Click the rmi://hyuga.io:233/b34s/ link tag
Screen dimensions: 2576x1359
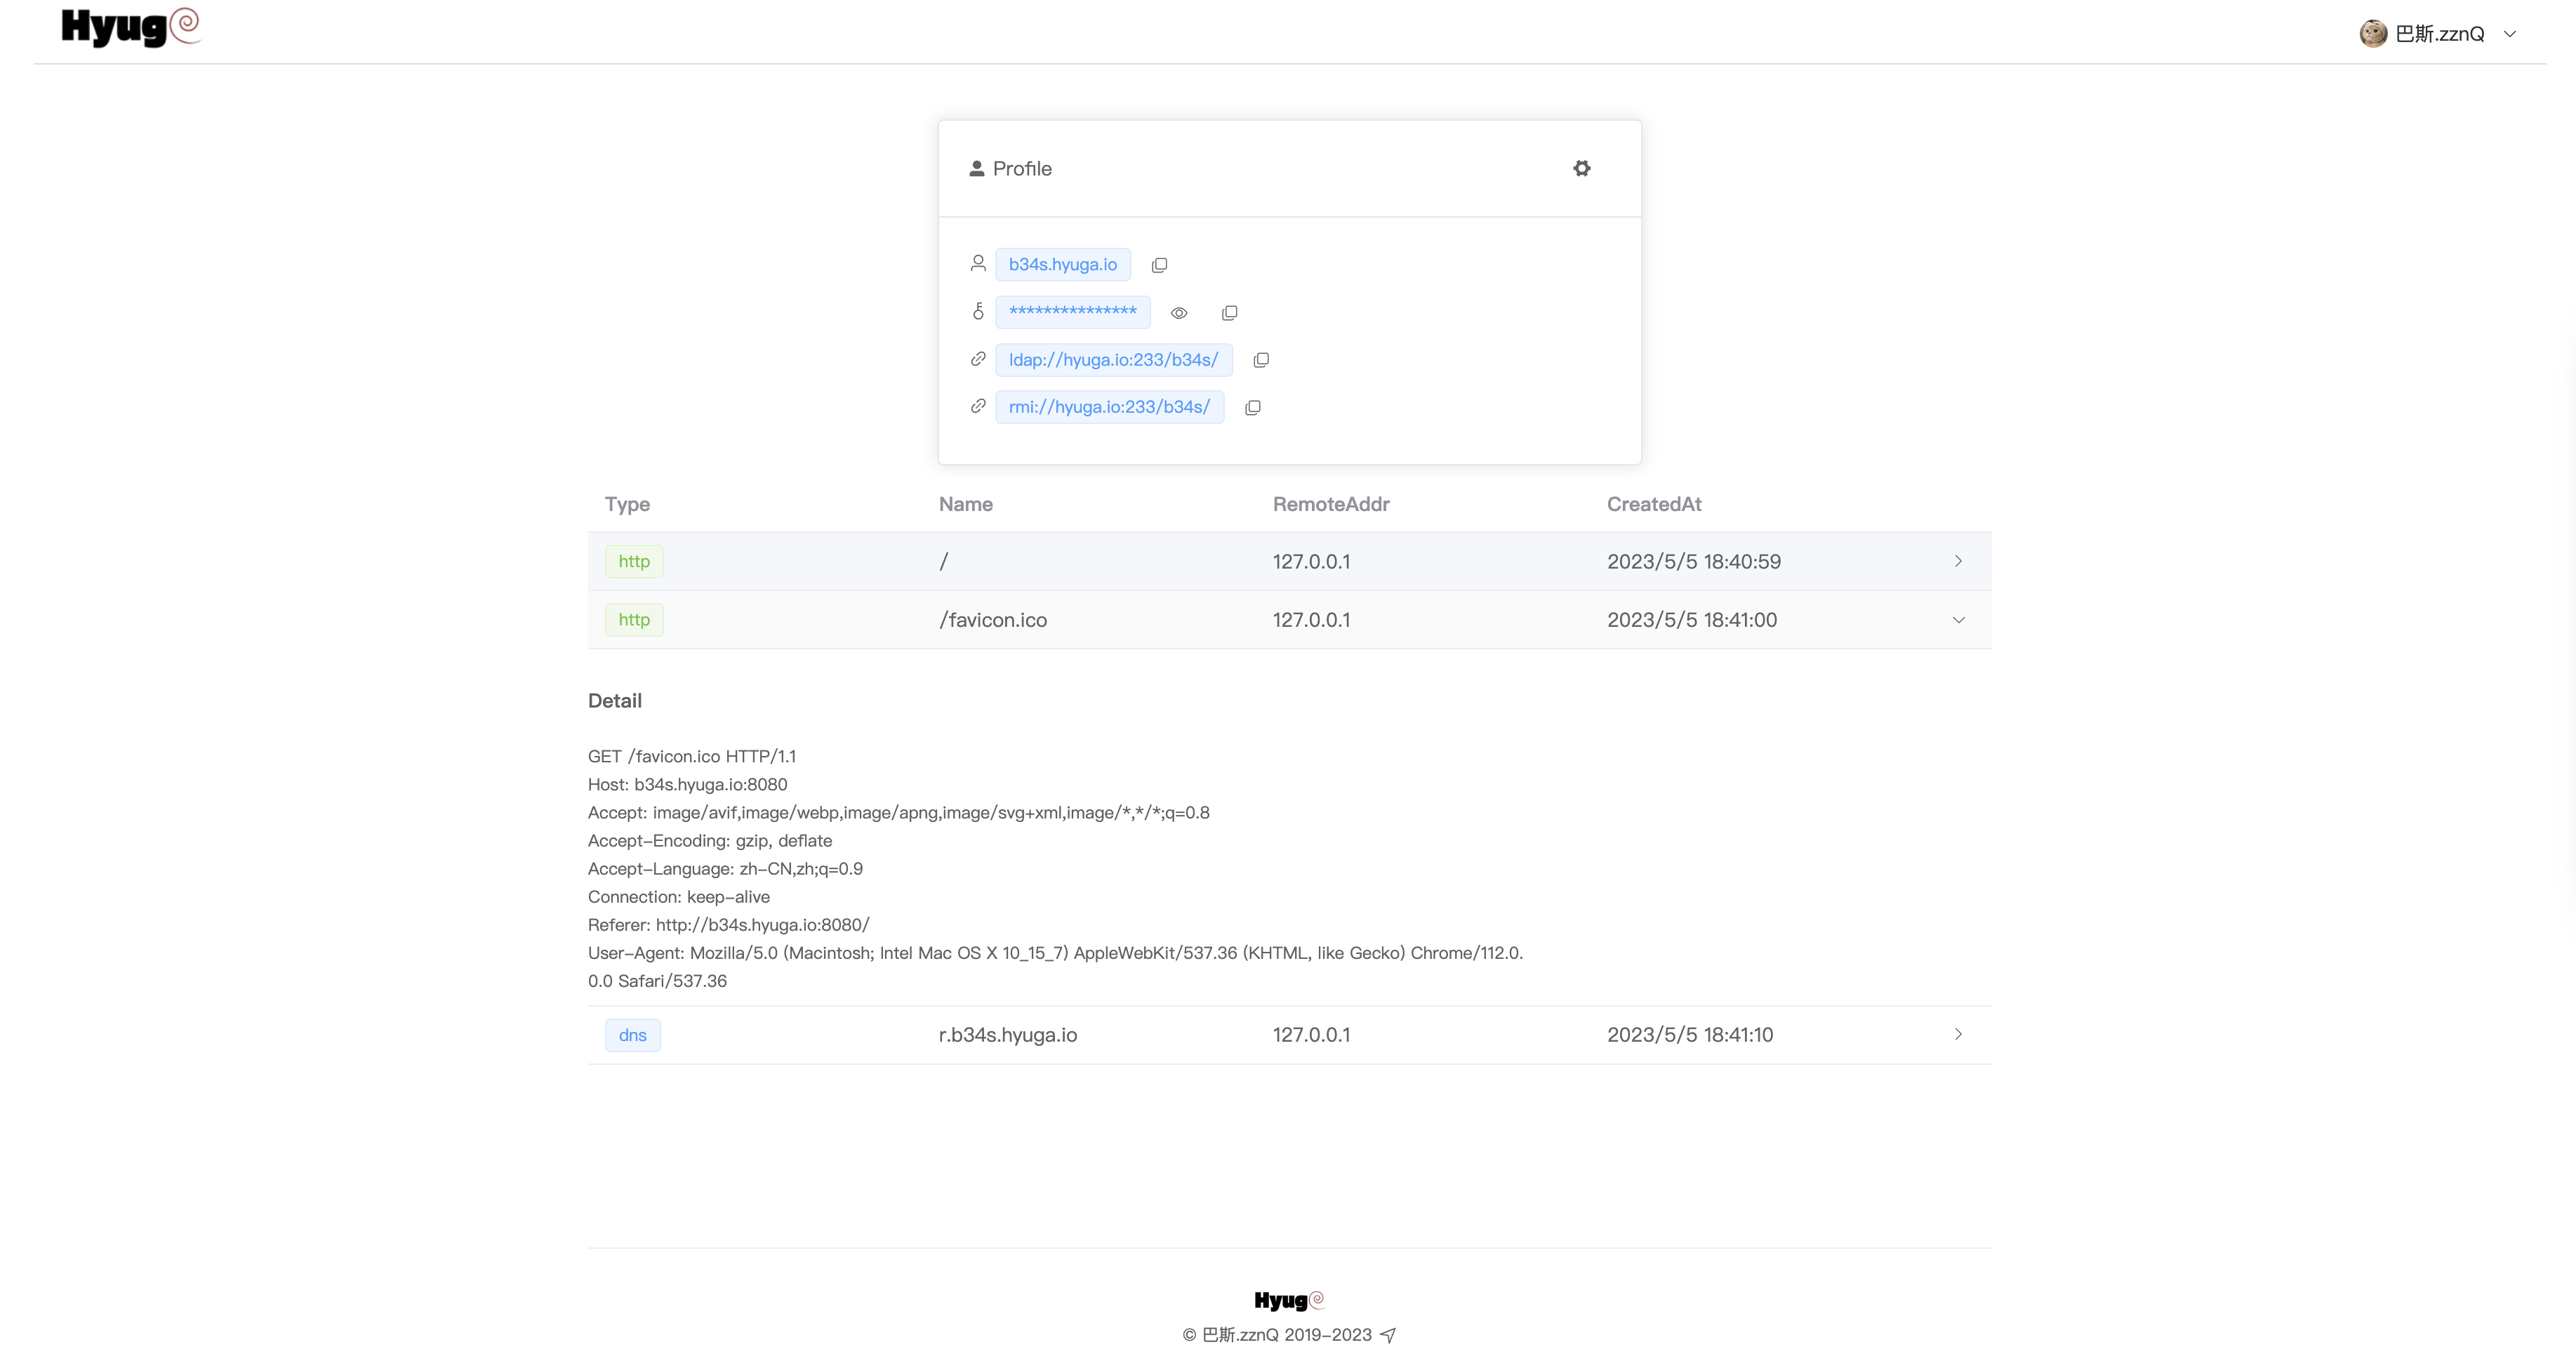point(1109,407)
